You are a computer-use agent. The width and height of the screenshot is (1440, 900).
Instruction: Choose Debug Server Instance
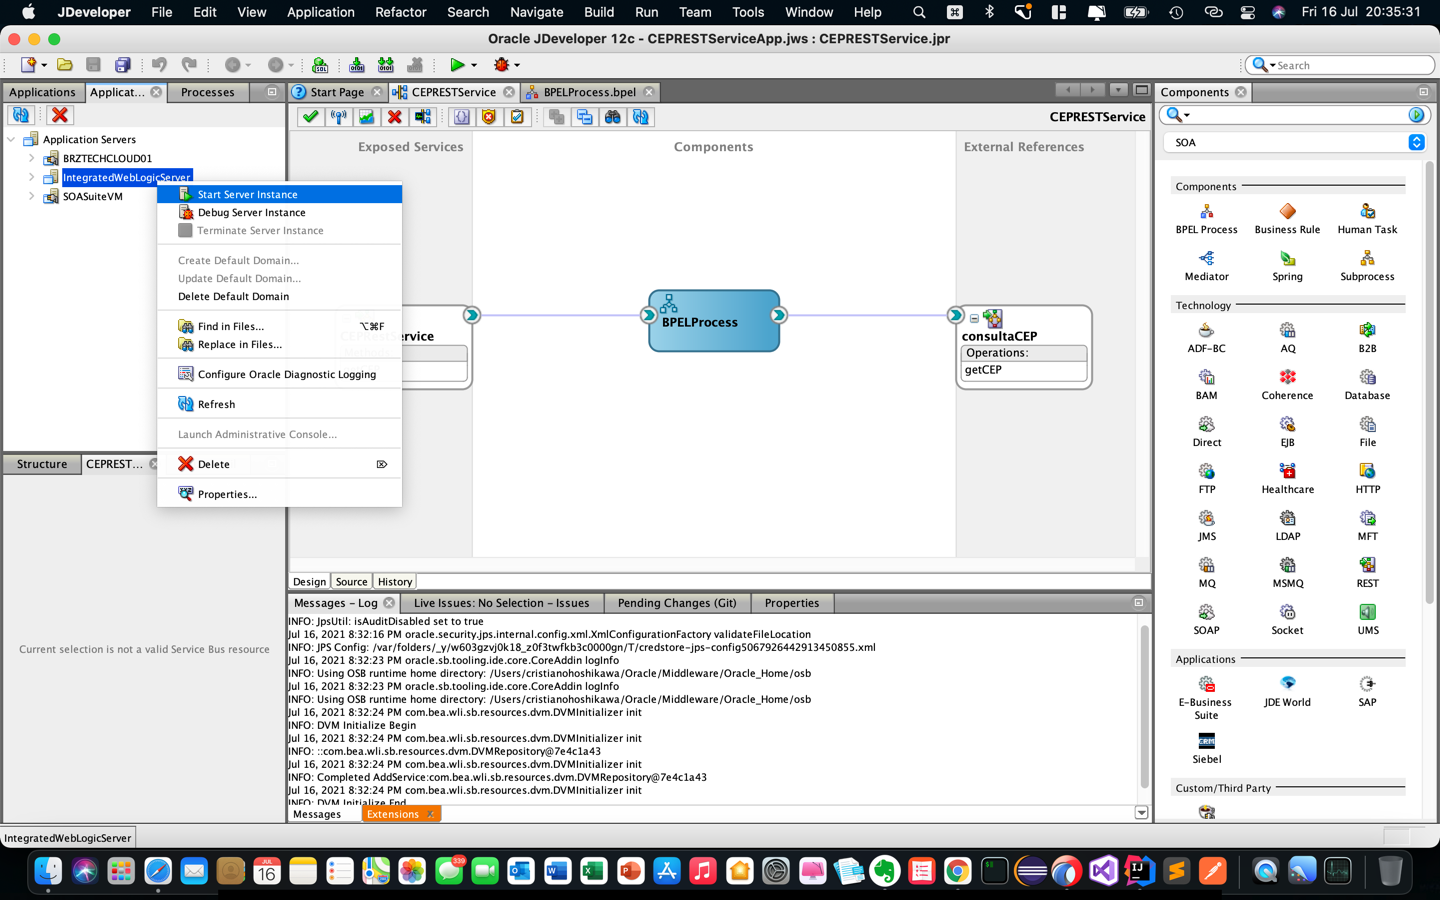(279, 212)
